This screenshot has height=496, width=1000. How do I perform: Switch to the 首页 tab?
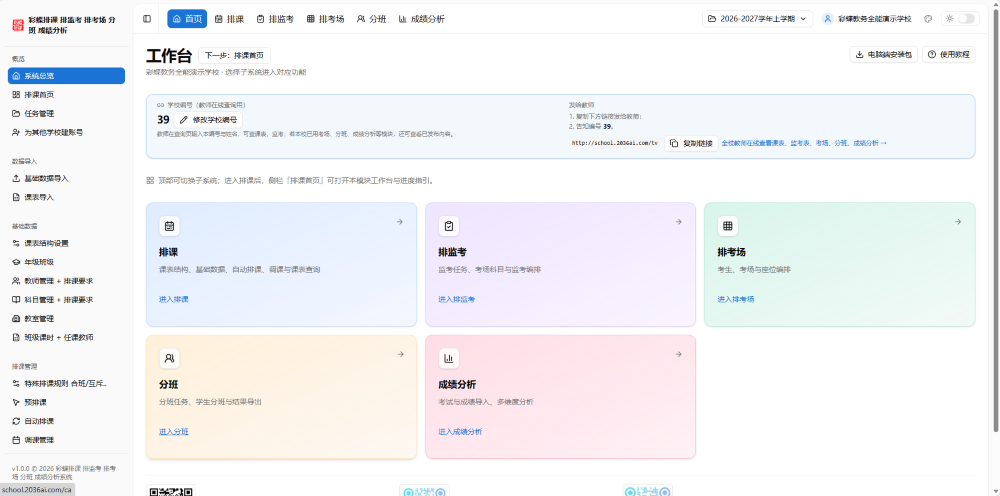coord(187,19)
